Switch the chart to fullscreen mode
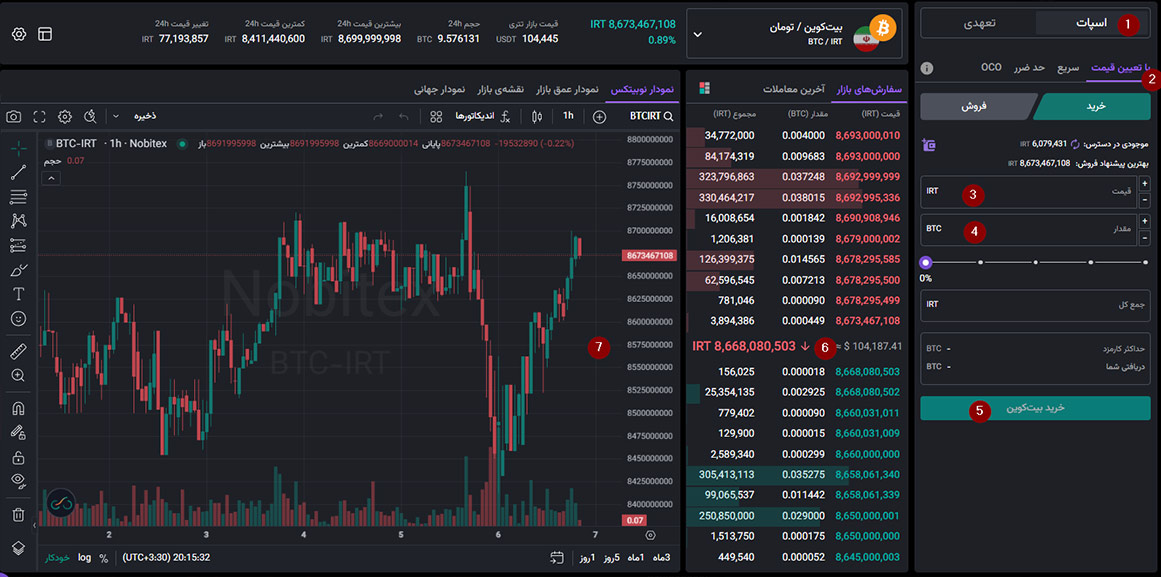1161x577 pixels. point(40,116)
